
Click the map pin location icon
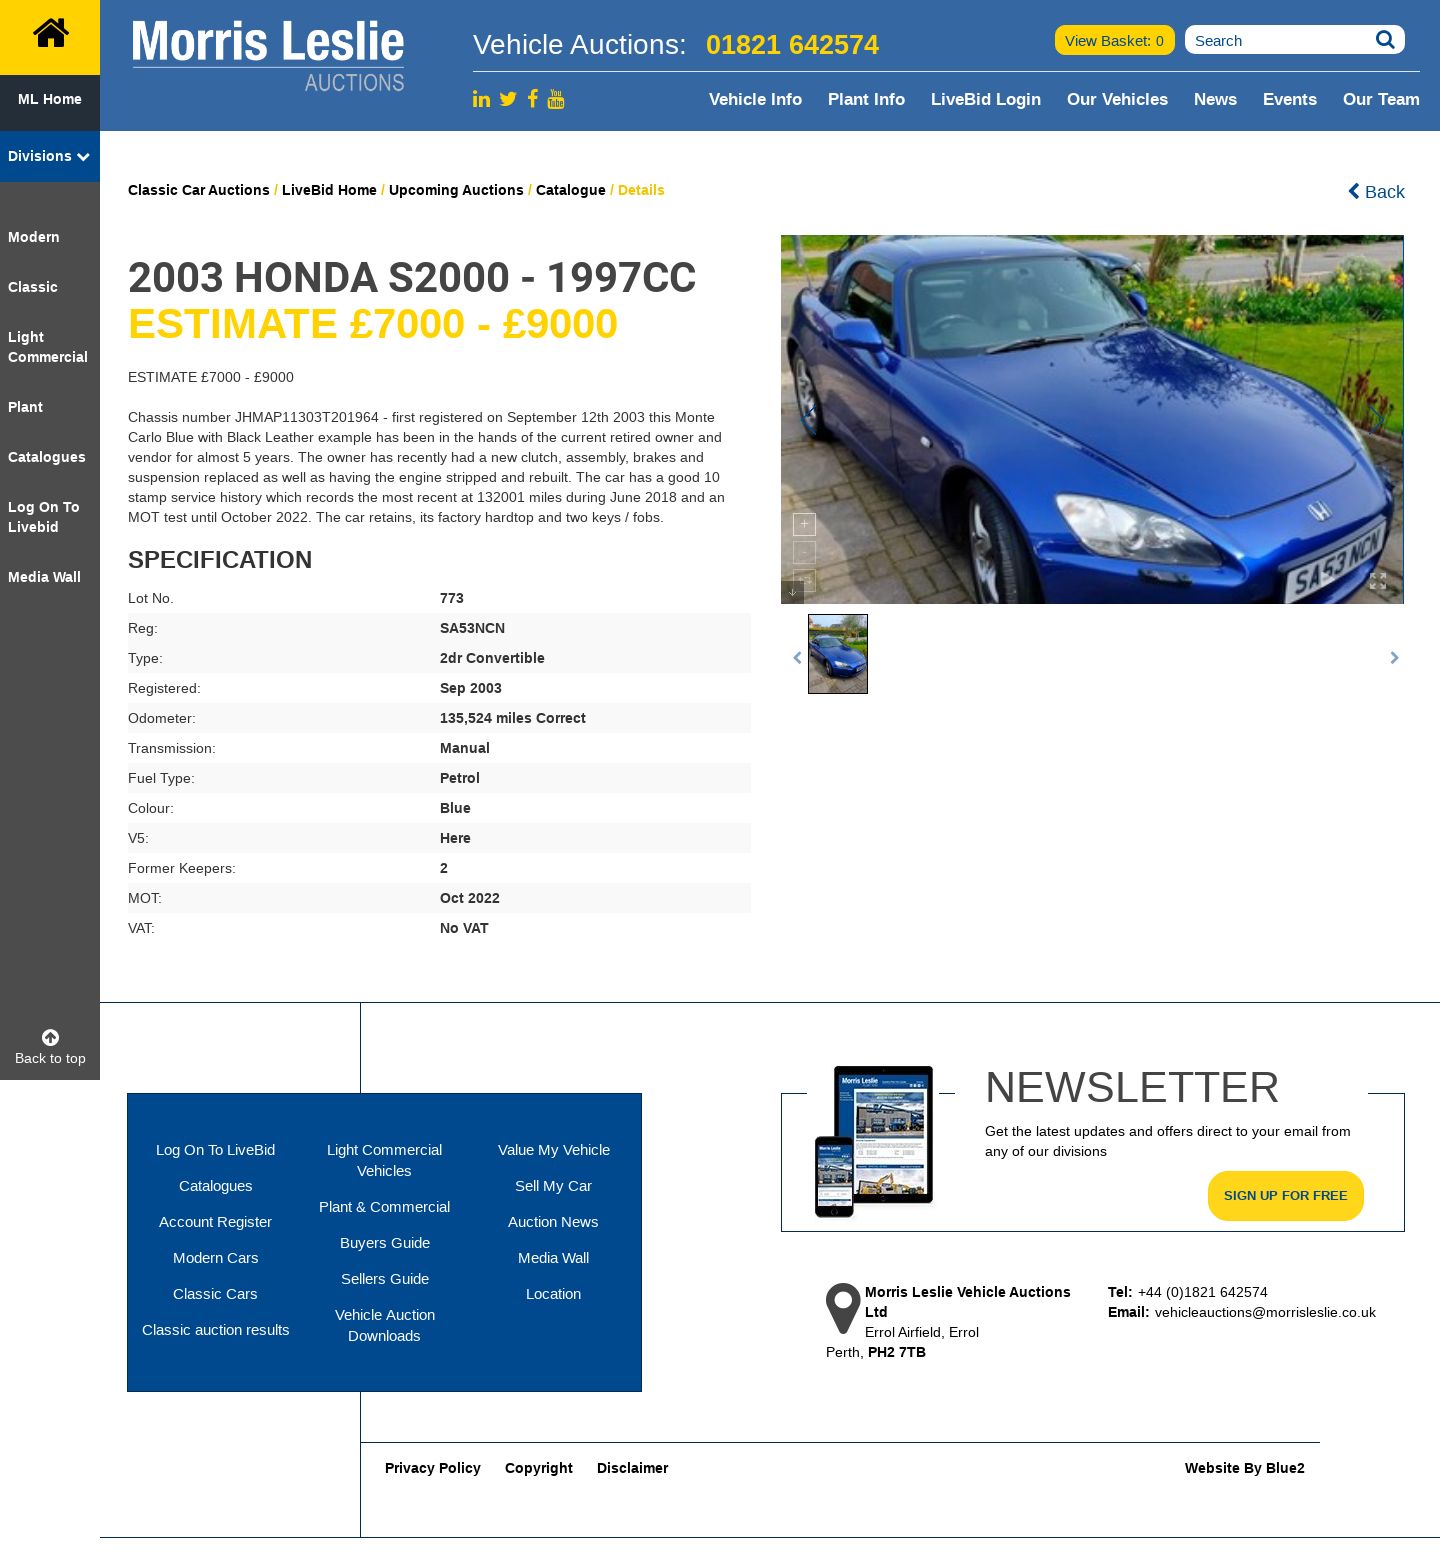point(843,1308)
